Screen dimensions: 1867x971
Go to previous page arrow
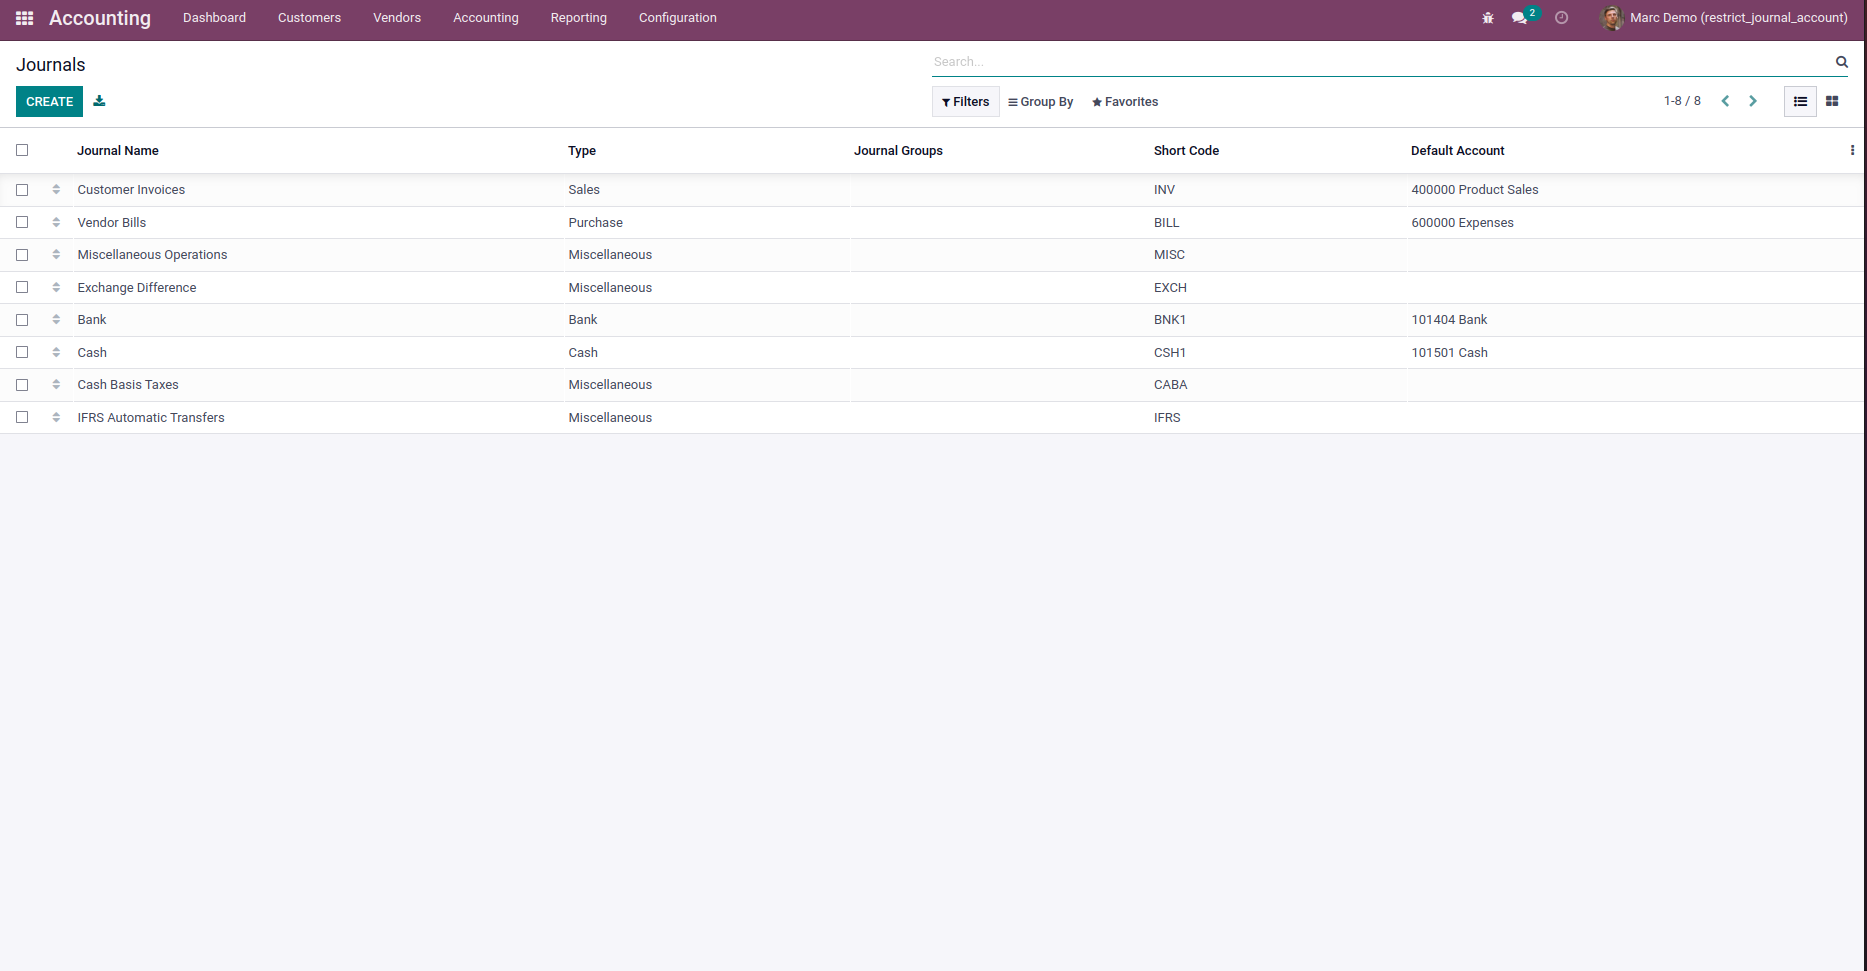pyautogui.click(x=1725, y=101)
